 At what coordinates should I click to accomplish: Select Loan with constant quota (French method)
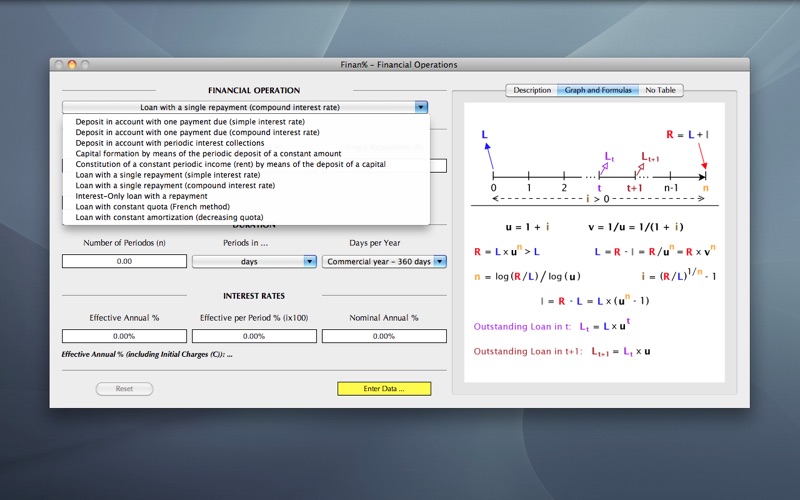click(153, 207)
